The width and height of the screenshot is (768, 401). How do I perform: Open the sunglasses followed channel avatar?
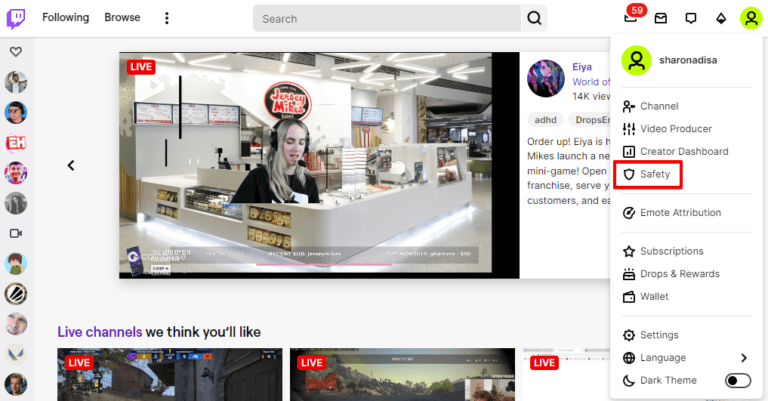pyautogui.click(x=16, y=113)
